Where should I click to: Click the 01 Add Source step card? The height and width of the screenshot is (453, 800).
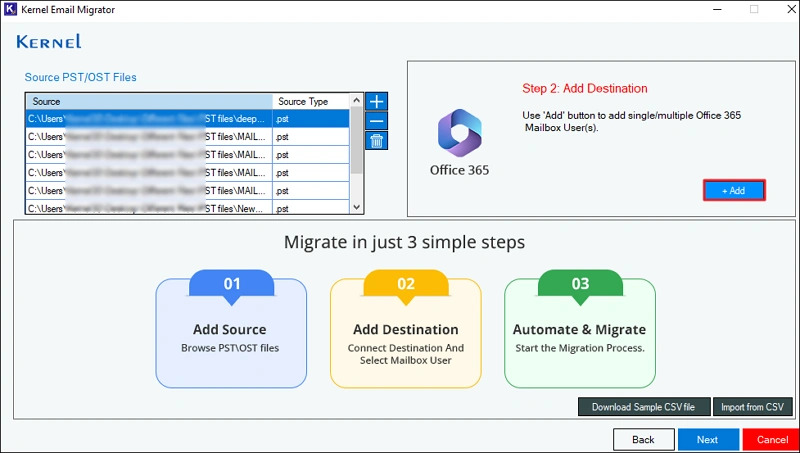click(232, 333)
